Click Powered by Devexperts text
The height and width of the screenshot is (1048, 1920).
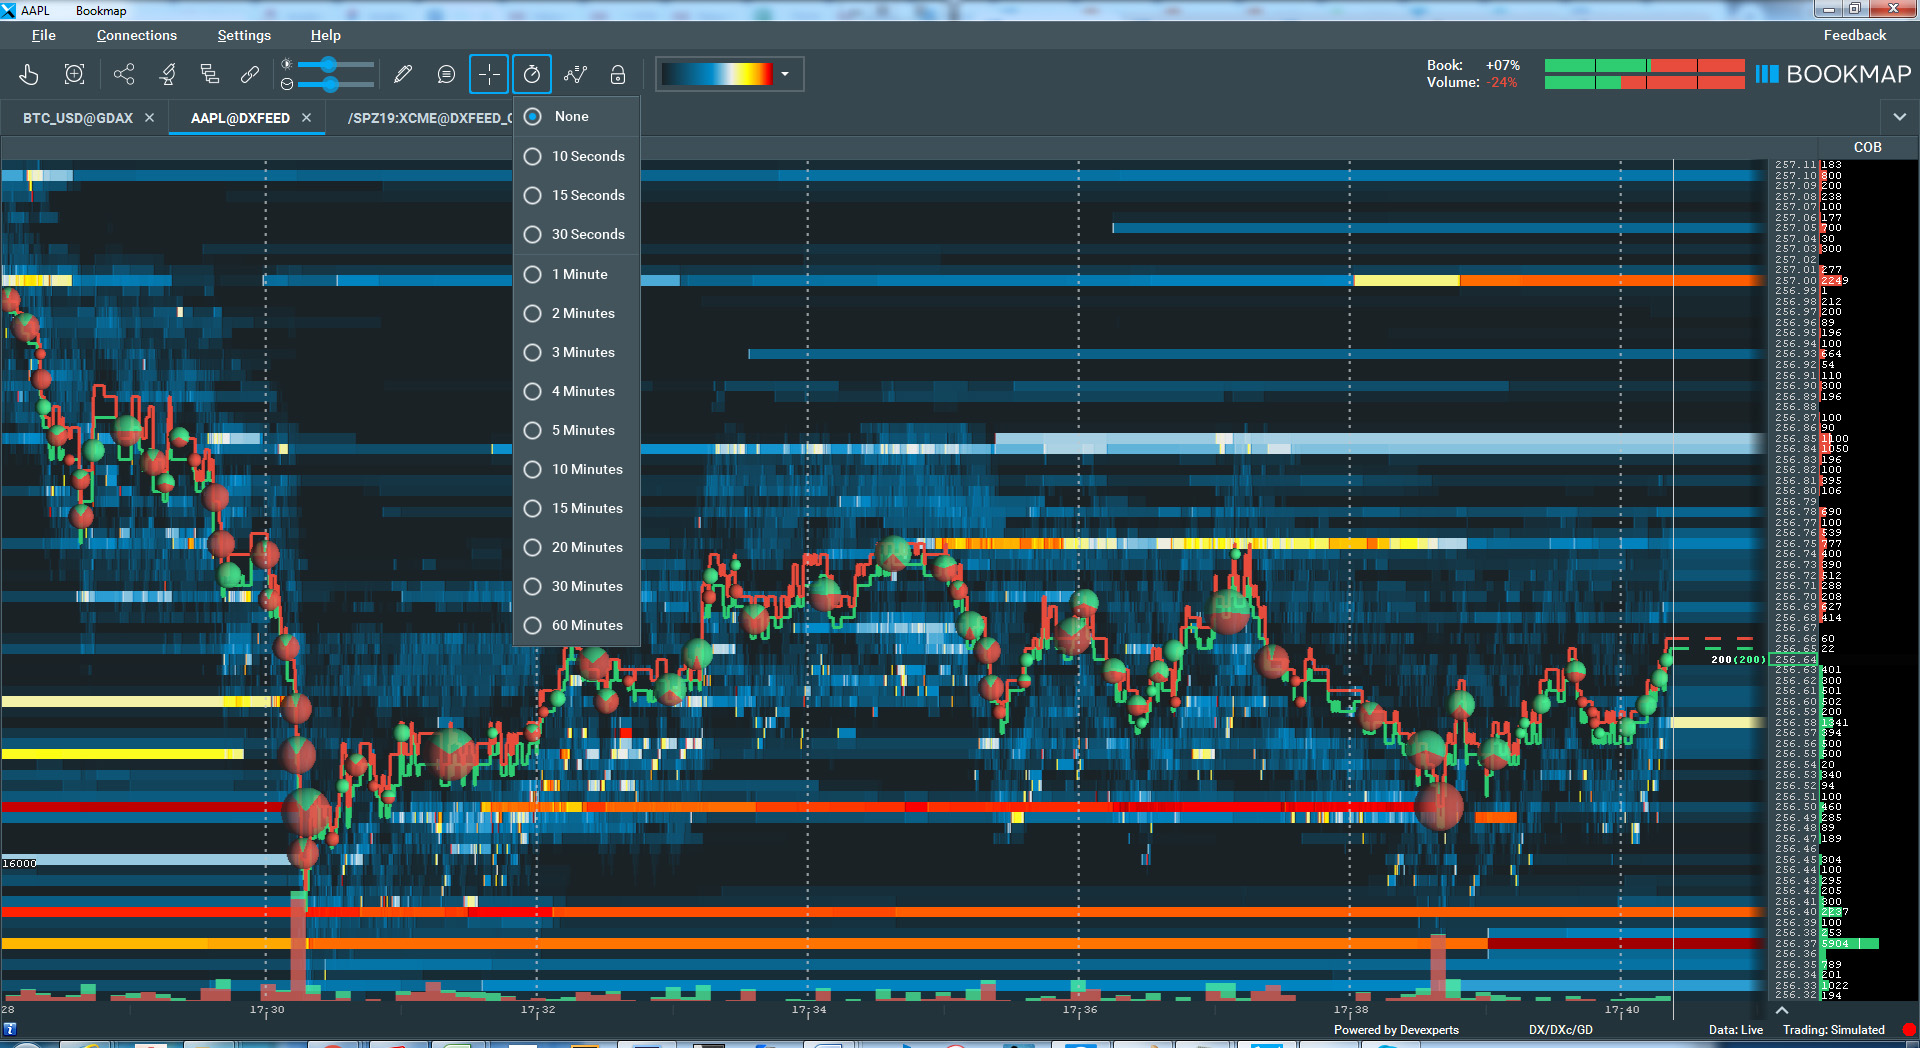[1396, 1029]
